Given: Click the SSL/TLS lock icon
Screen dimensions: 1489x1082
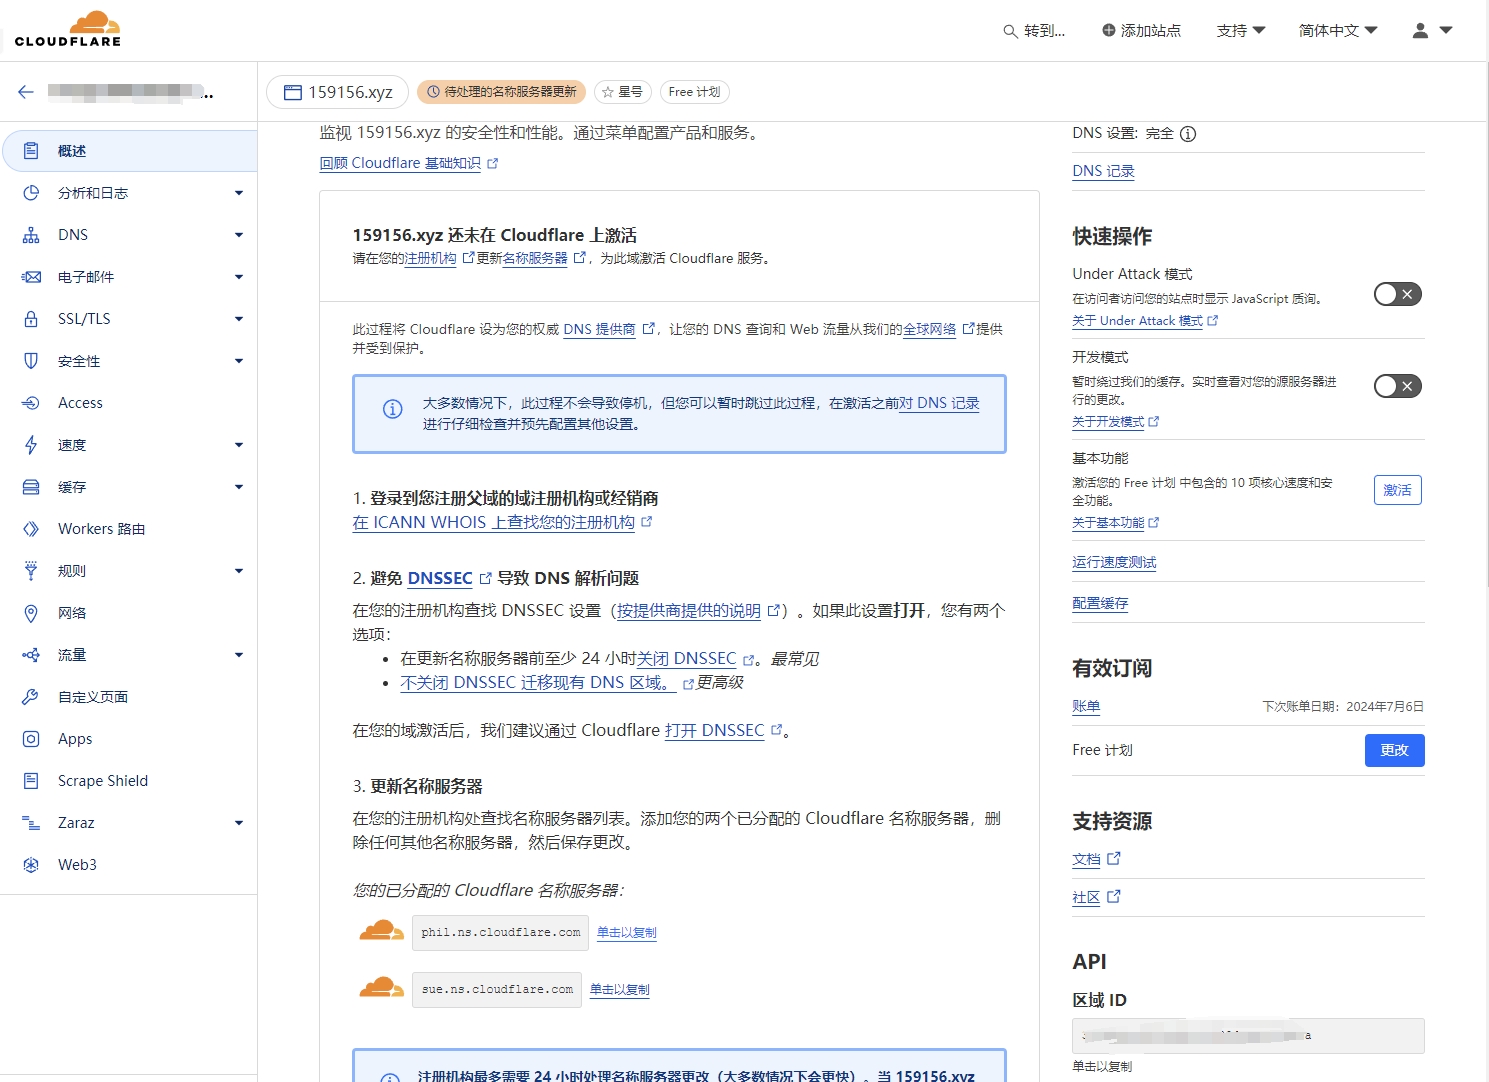Looking at the screenshot, I should pos(31,319).
